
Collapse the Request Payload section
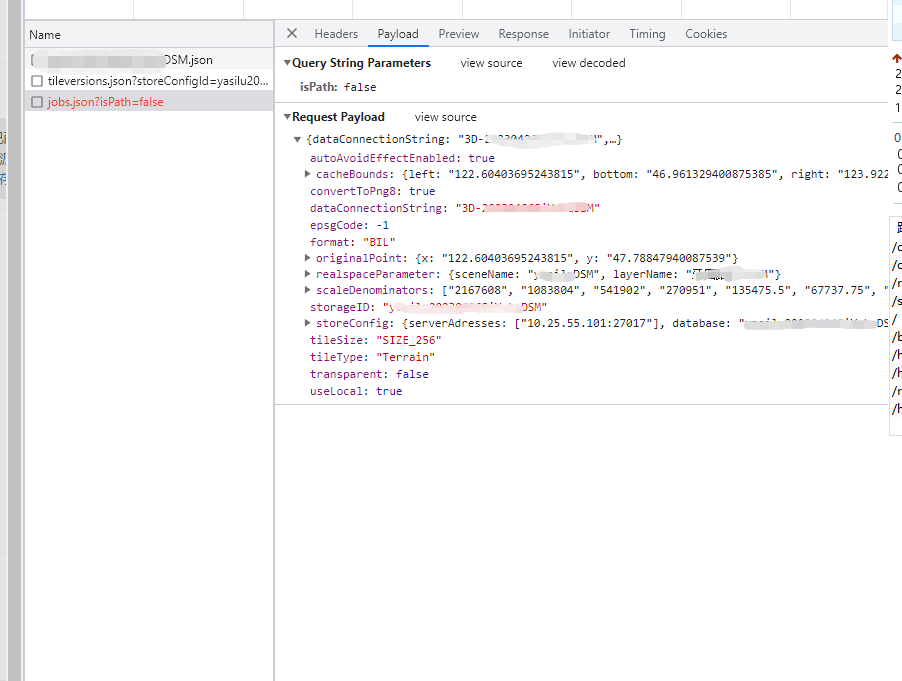tap(287, 117)
